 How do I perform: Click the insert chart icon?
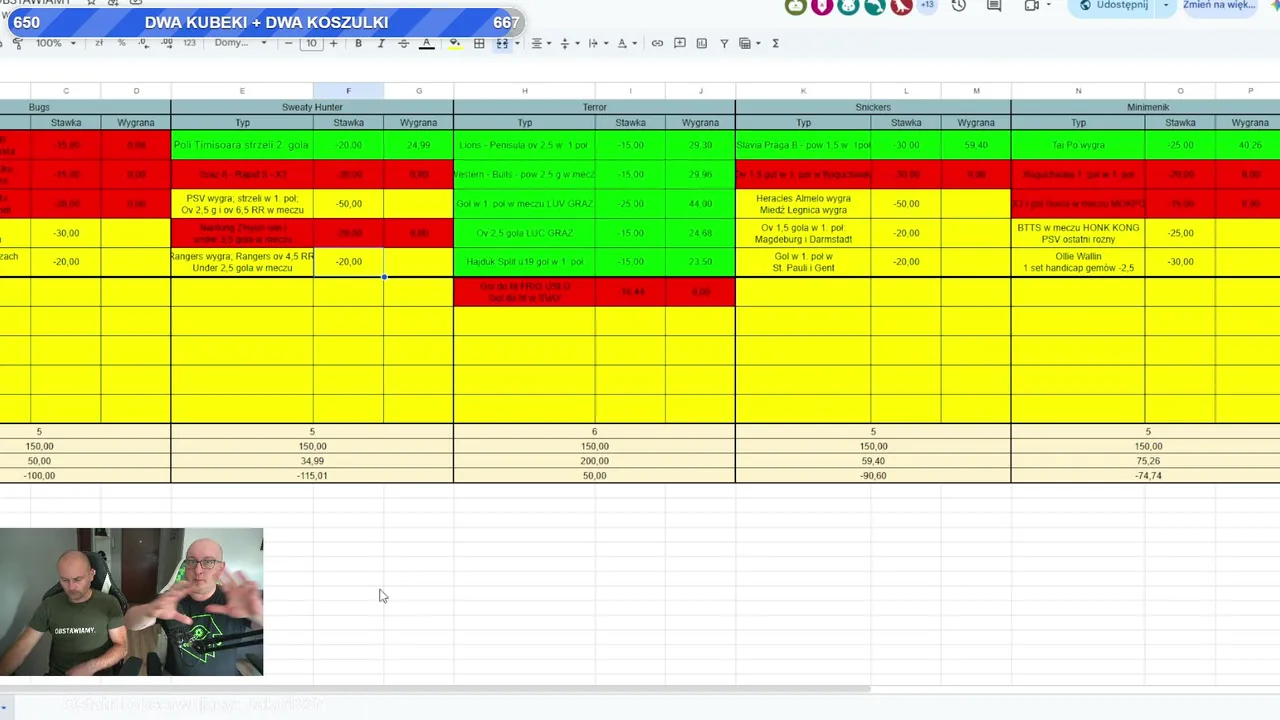point(702,43)
